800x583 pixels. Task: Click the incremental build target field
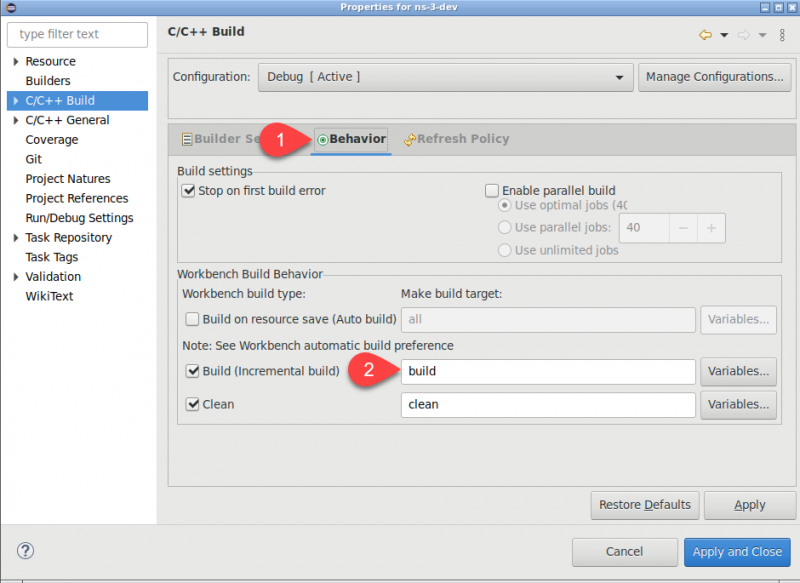click(x=548, y=371)
